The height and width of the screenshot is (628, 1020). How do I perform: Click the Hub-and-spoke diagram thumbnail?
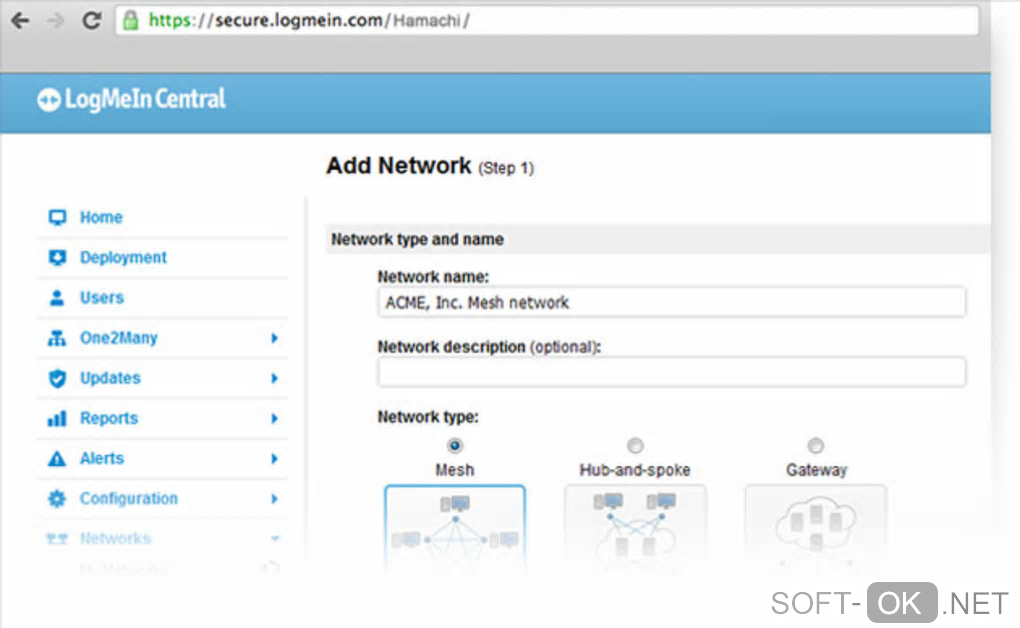point(635,530)
